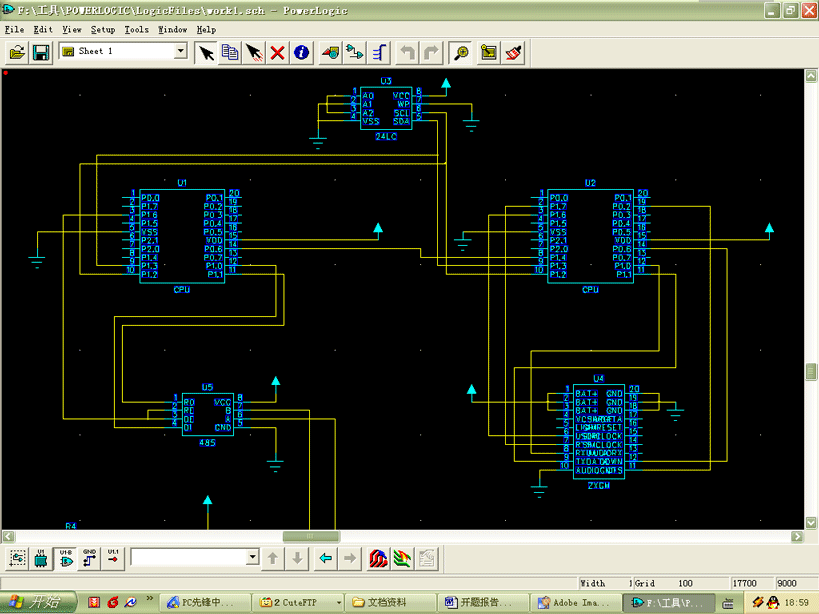Click the Y coordinate 9000 readout
The height and width of the screenshot is (614, 819).
click(x=787, y=583)
